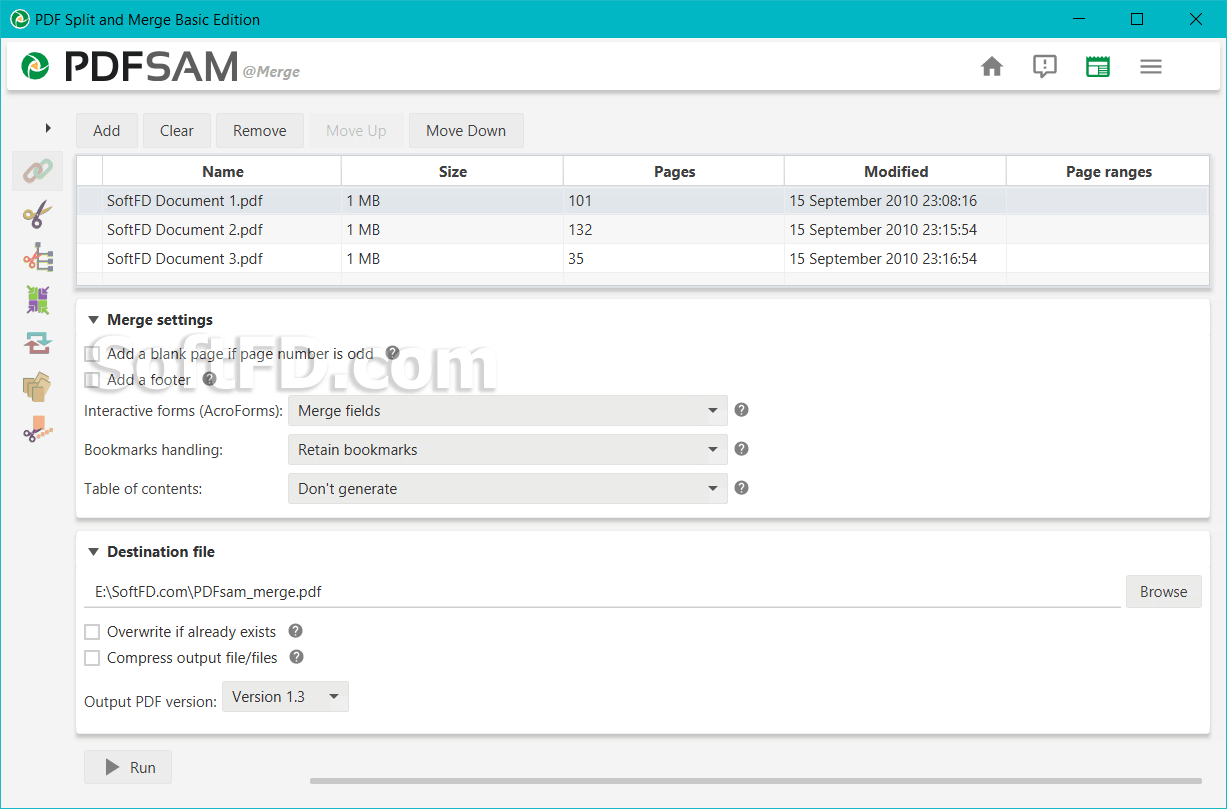
Task: Open application messages speech-bubble icon
Action: tap(1045, 67)
